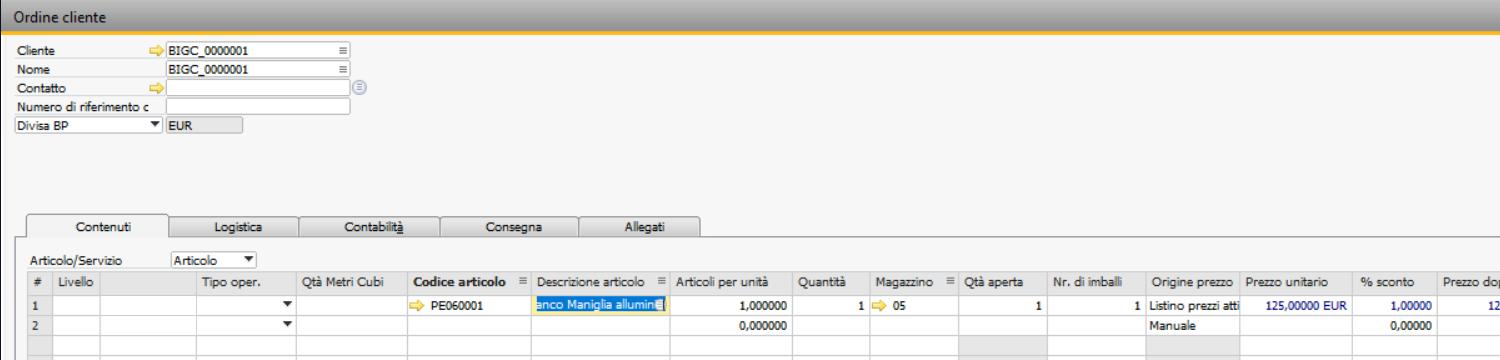Click the 1,00000 discount cell in row 1

[x=1395, y=306]
